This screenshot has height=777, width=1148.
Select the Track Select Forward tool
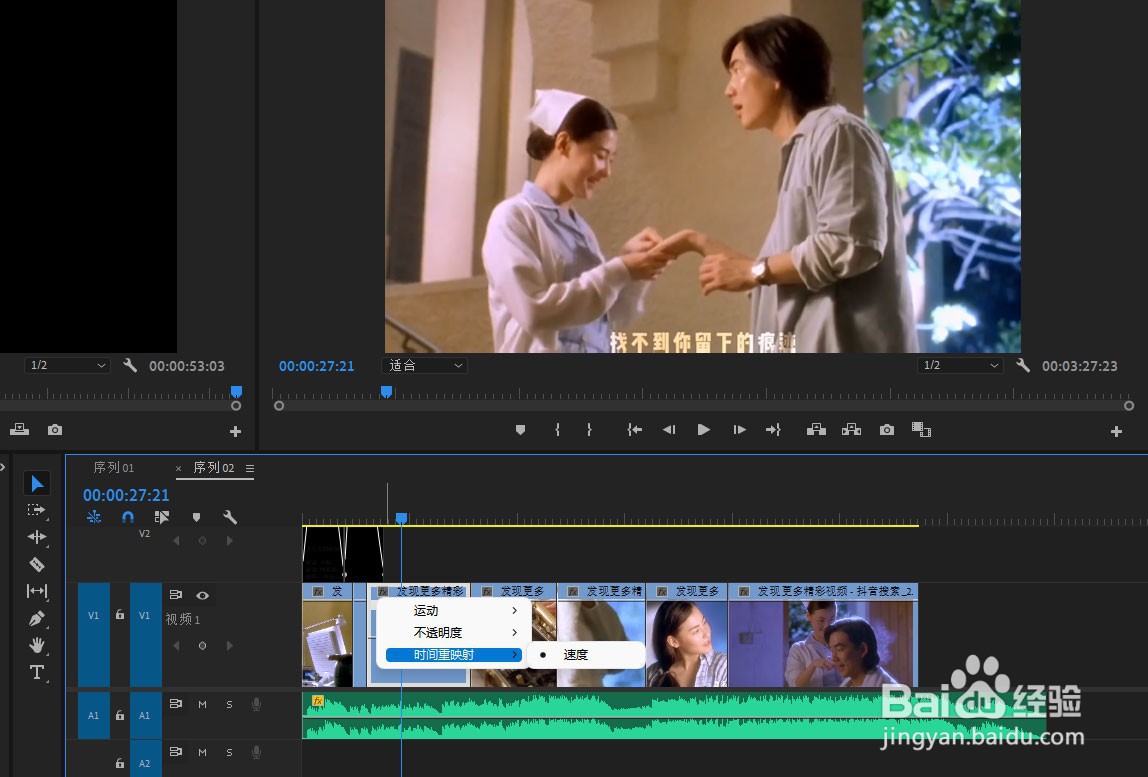tap(36, 510)
